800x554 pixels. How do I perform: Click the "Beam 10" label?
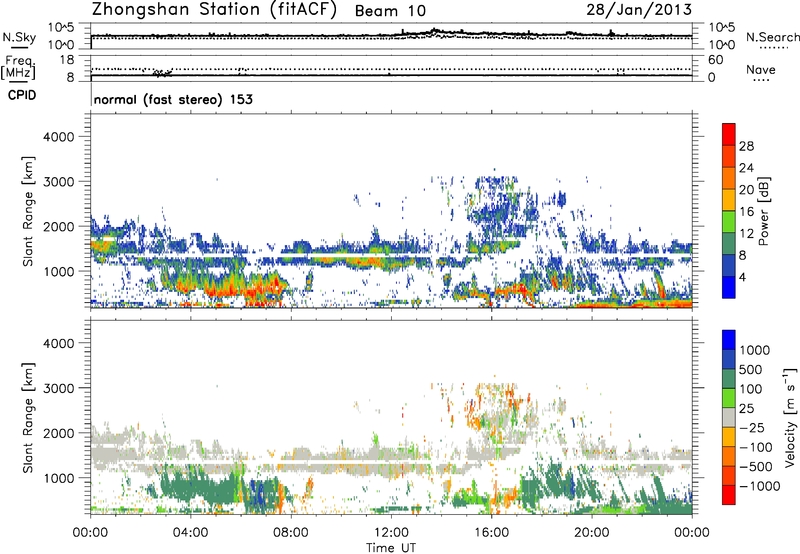(x=390, y=11)
